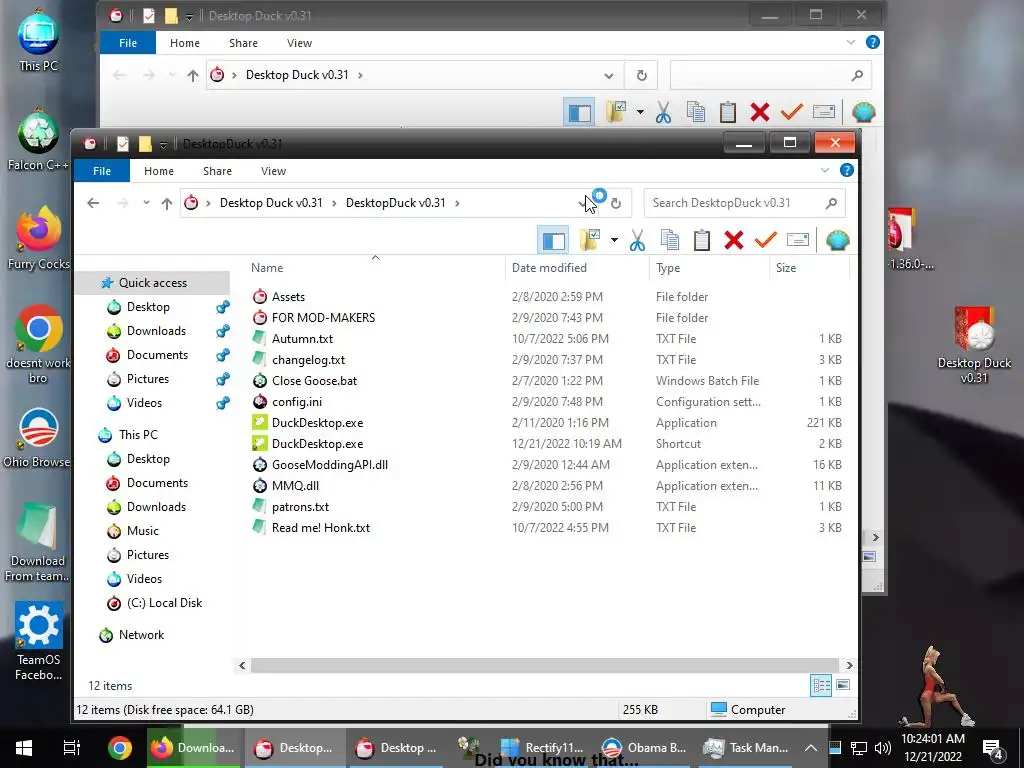Refresh the back window address bar
The image size is (1024, 768).
[642, 75]
